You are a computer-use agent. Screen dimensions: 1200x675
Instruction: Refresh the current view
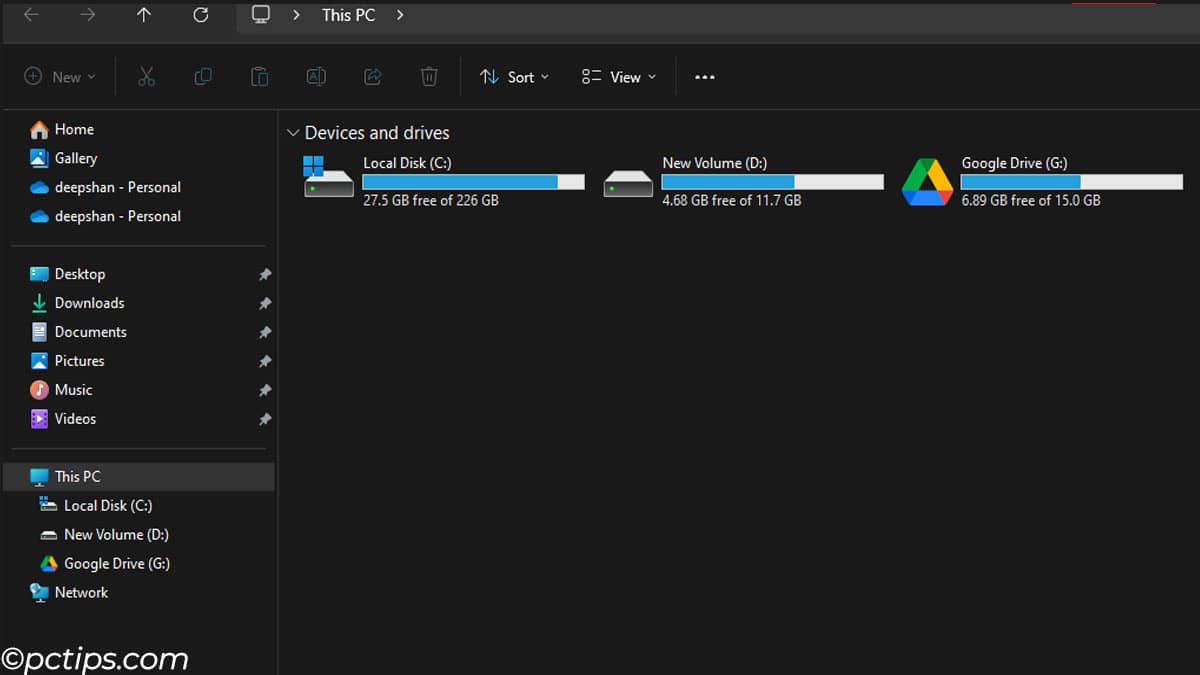(201, 15)
